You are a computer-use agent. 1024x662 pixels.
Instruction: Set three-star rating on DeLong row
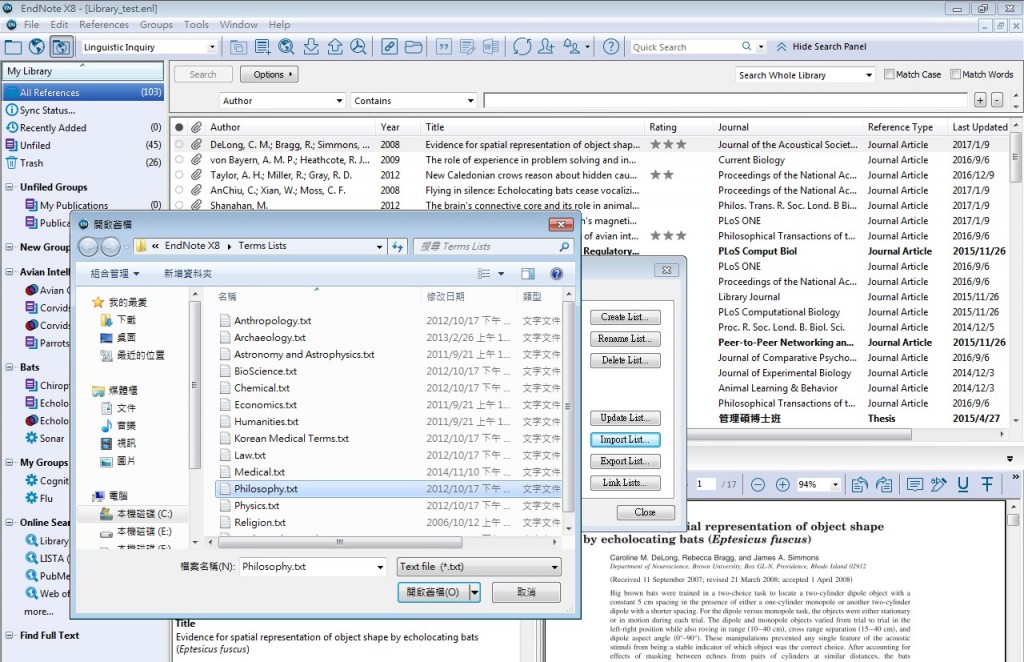click(x=681, y=145)
